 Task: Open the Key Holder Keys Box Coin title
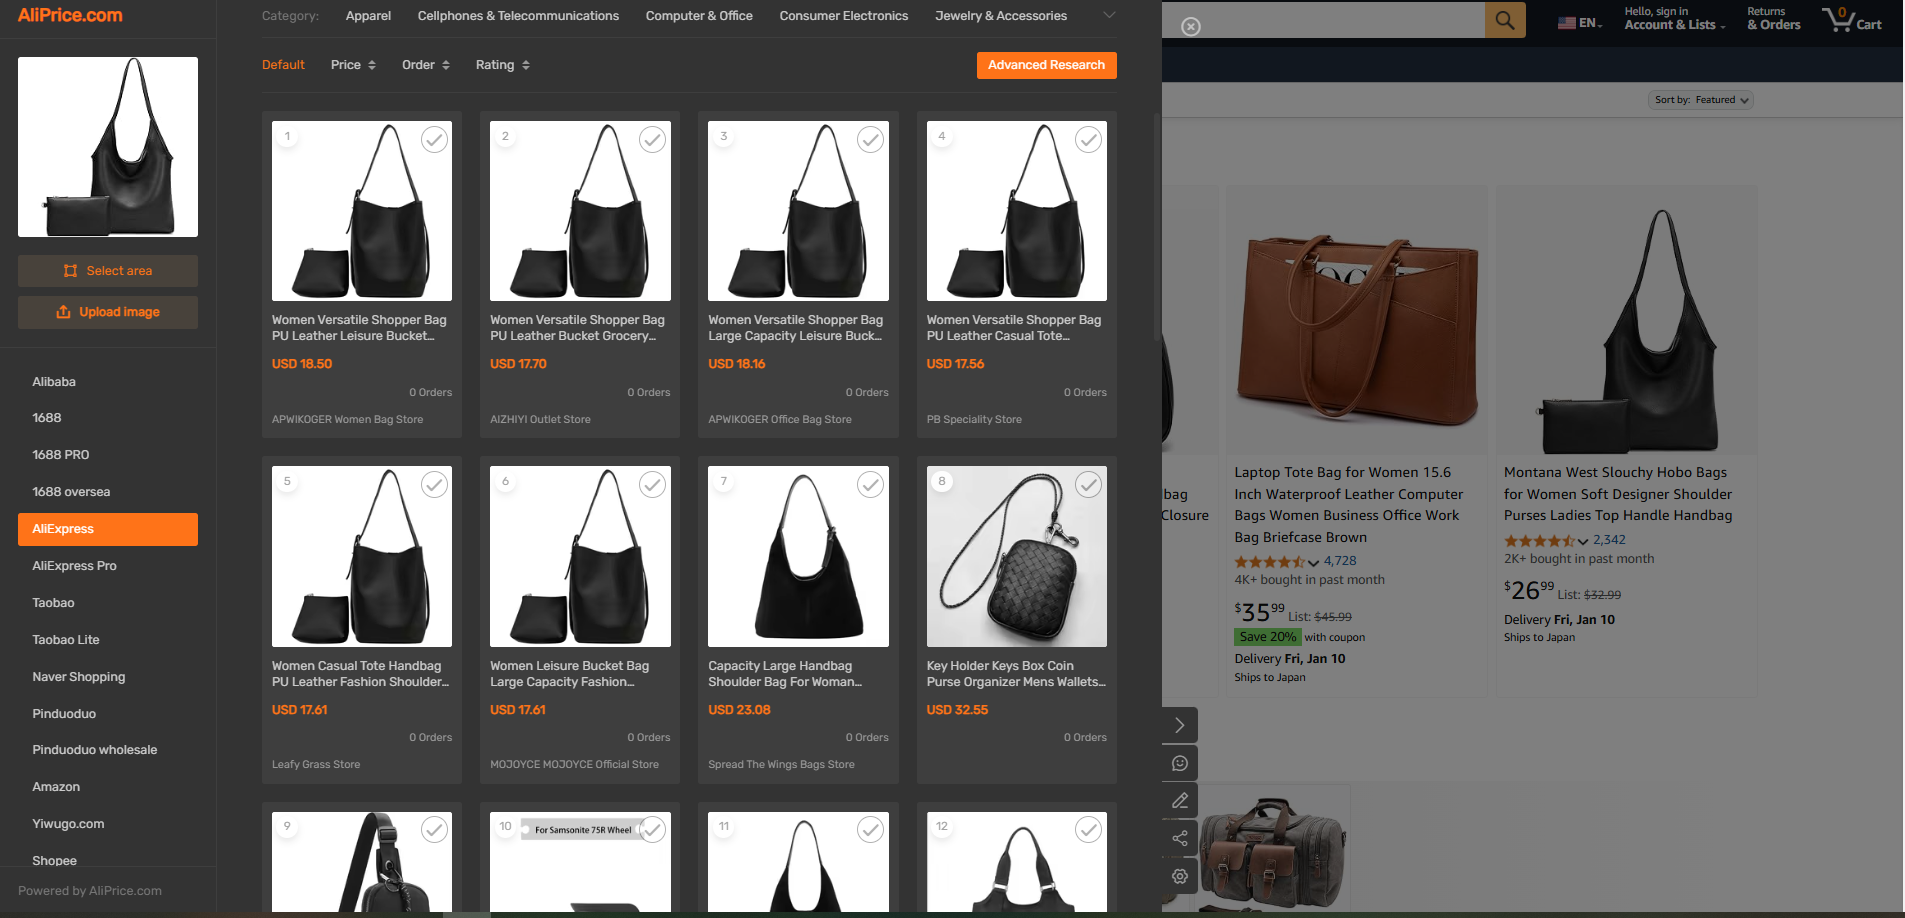click(x=1016, y=674)
